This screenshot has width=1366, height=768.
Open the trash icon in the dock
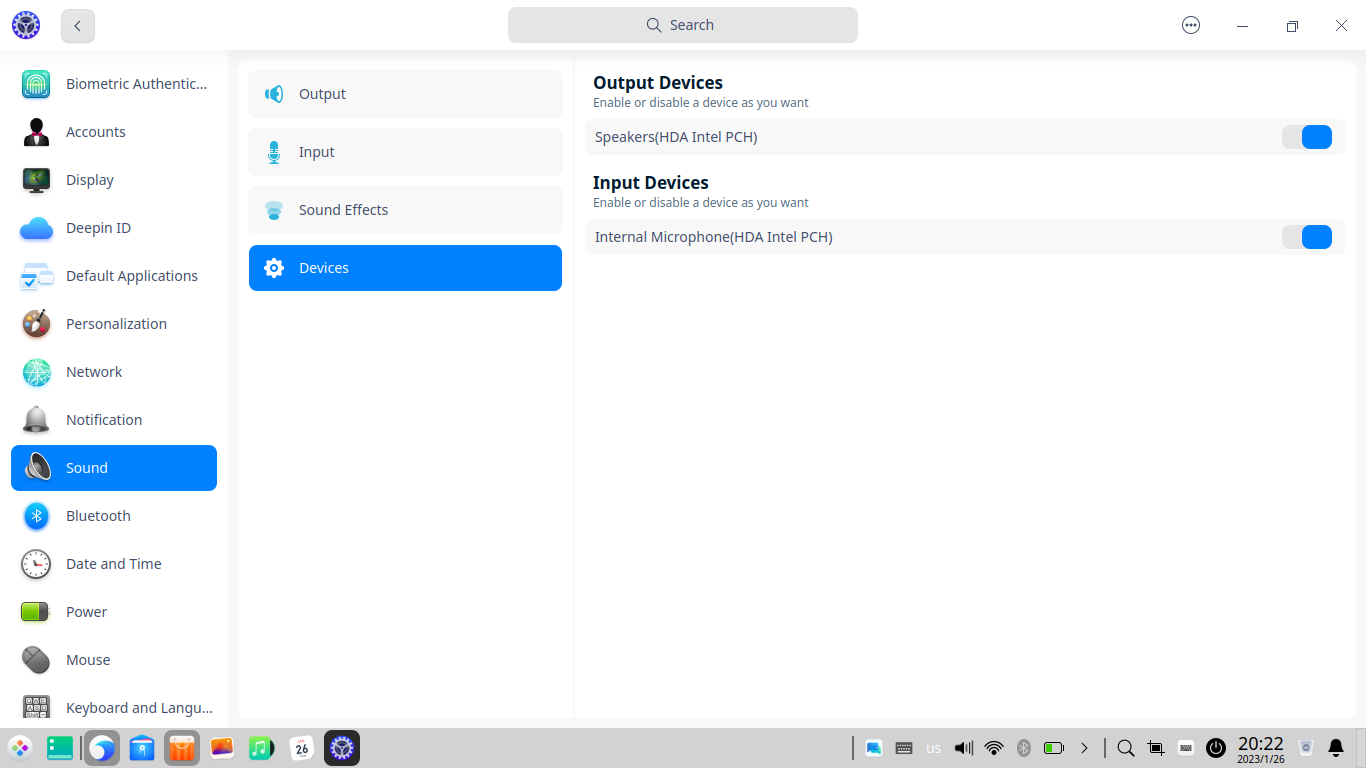[x=1306, y=748]
